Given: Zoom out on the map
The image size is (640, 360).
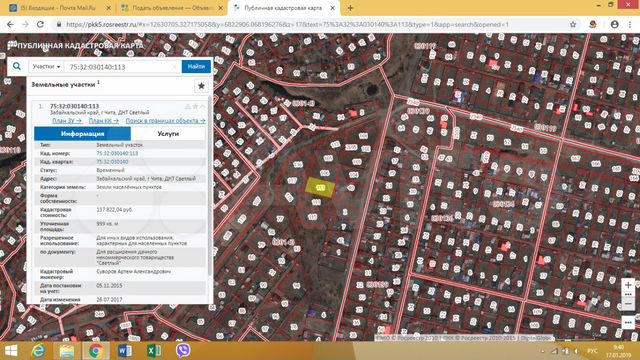Looking at the screenshot, I should click(628, 304).
